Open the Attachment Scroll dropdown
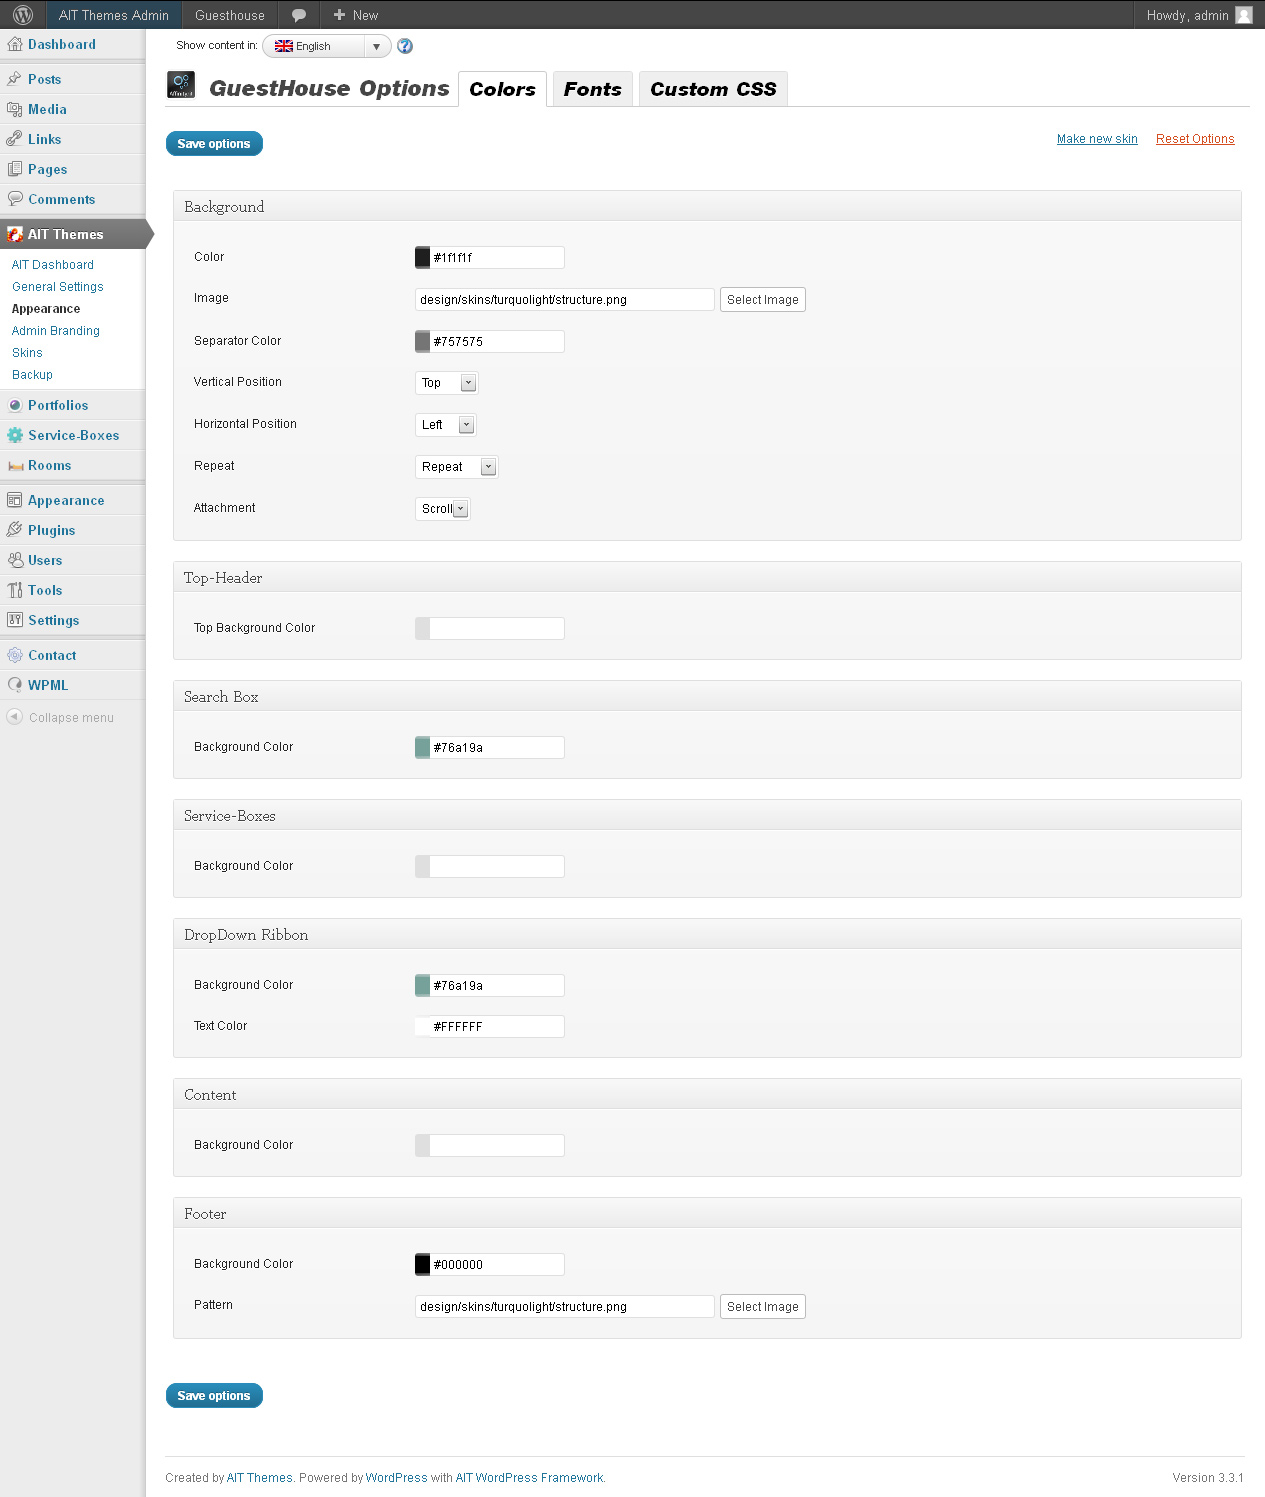The image size is (1265, 1497). pos(442,509)
